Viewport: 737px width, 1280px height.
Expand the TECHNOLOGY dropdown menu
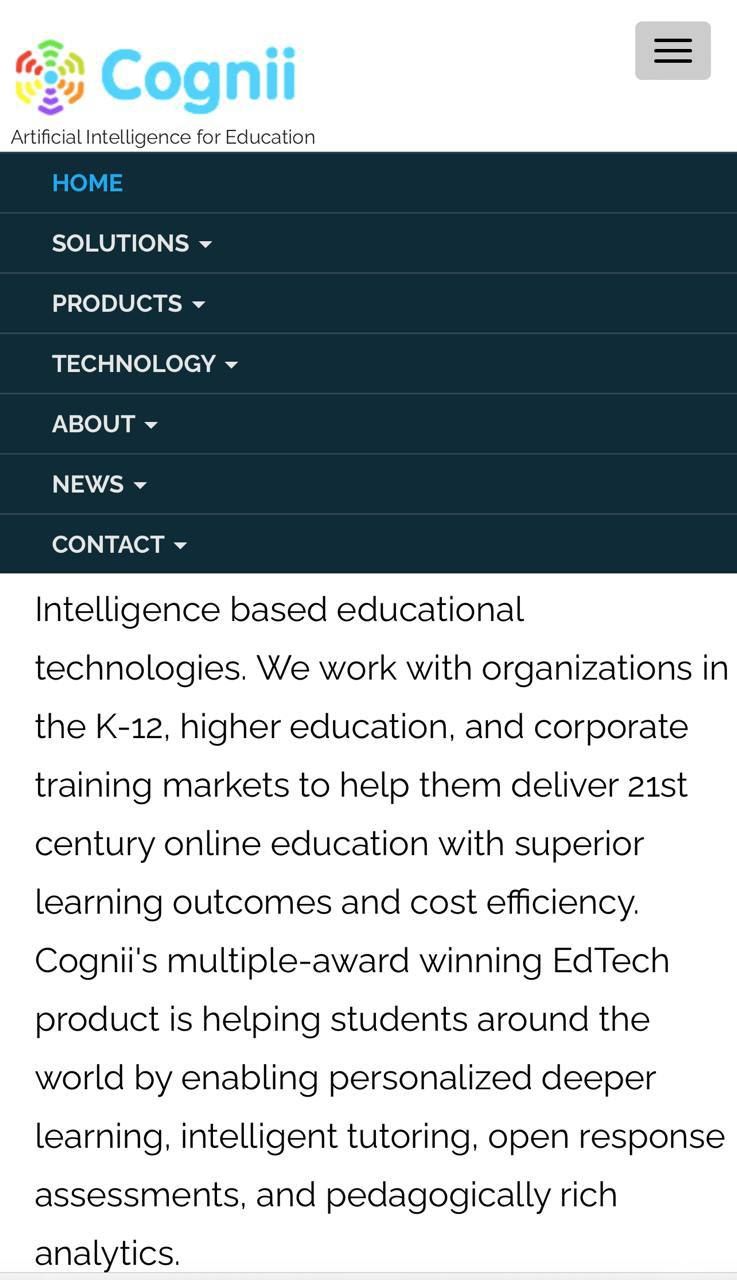tap(133, 363)
